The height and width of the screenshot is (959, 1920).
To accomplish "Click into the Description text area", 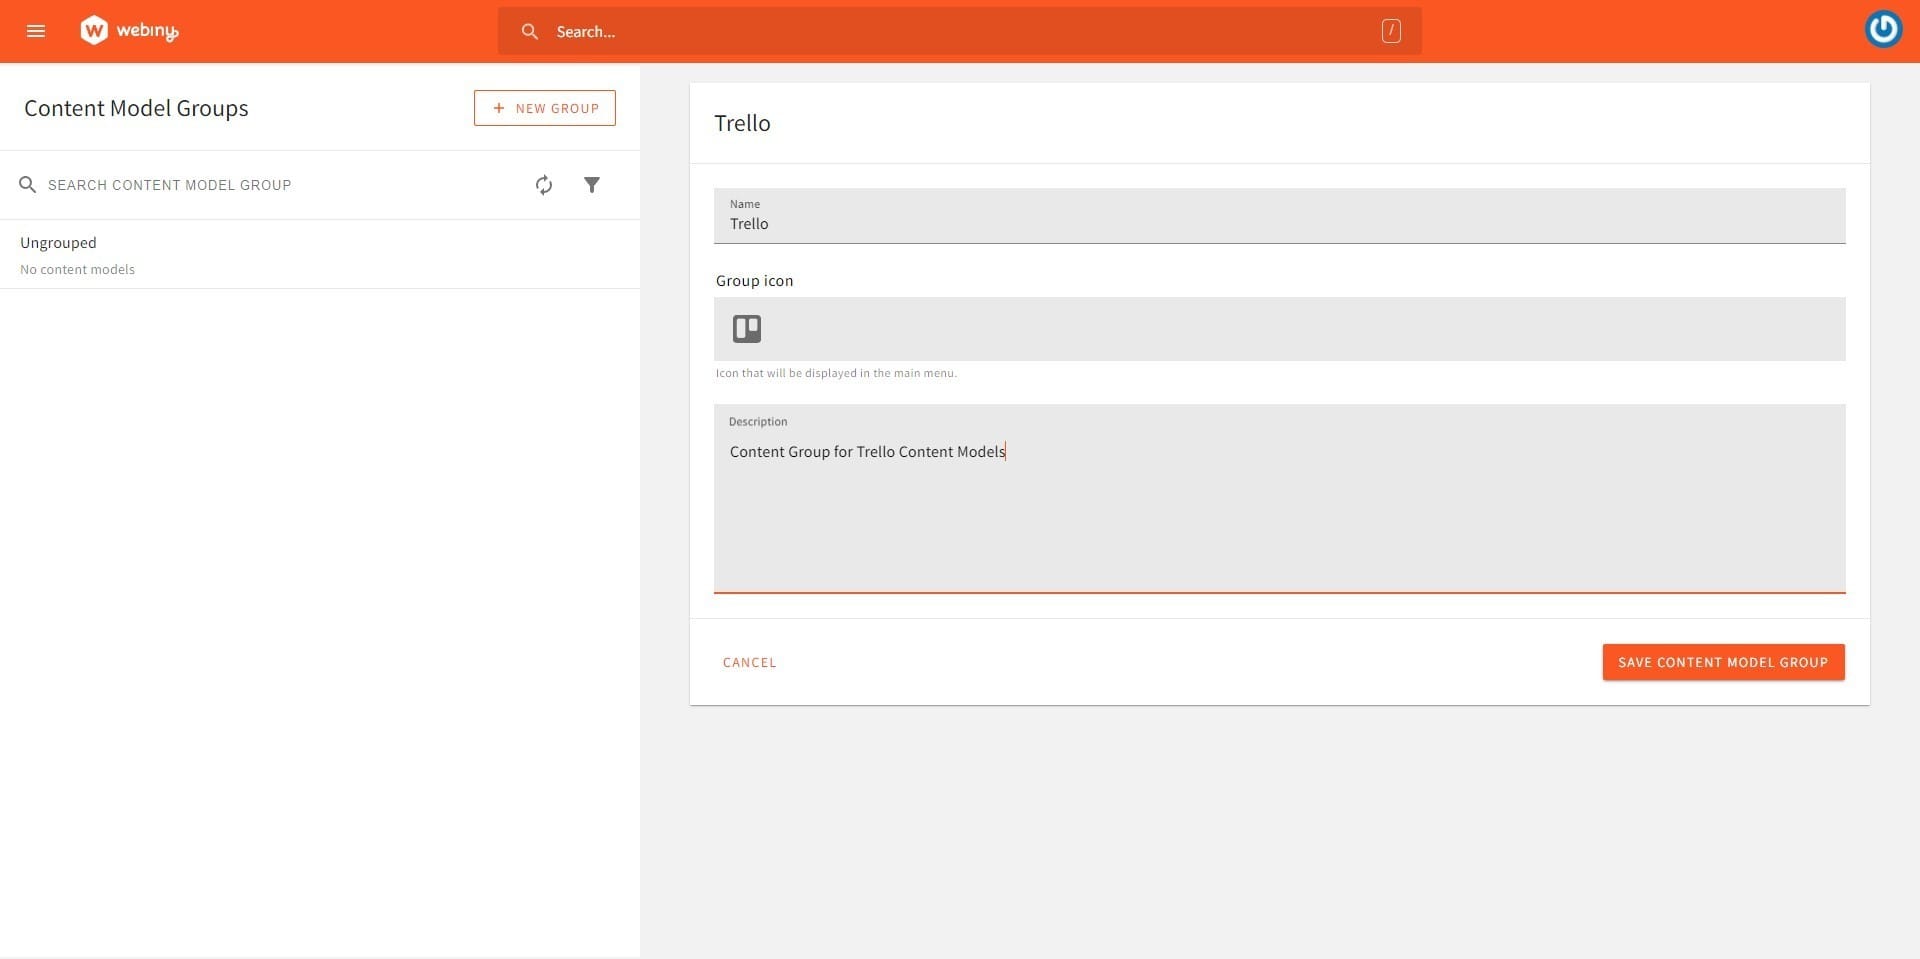I will [1279, 510].
